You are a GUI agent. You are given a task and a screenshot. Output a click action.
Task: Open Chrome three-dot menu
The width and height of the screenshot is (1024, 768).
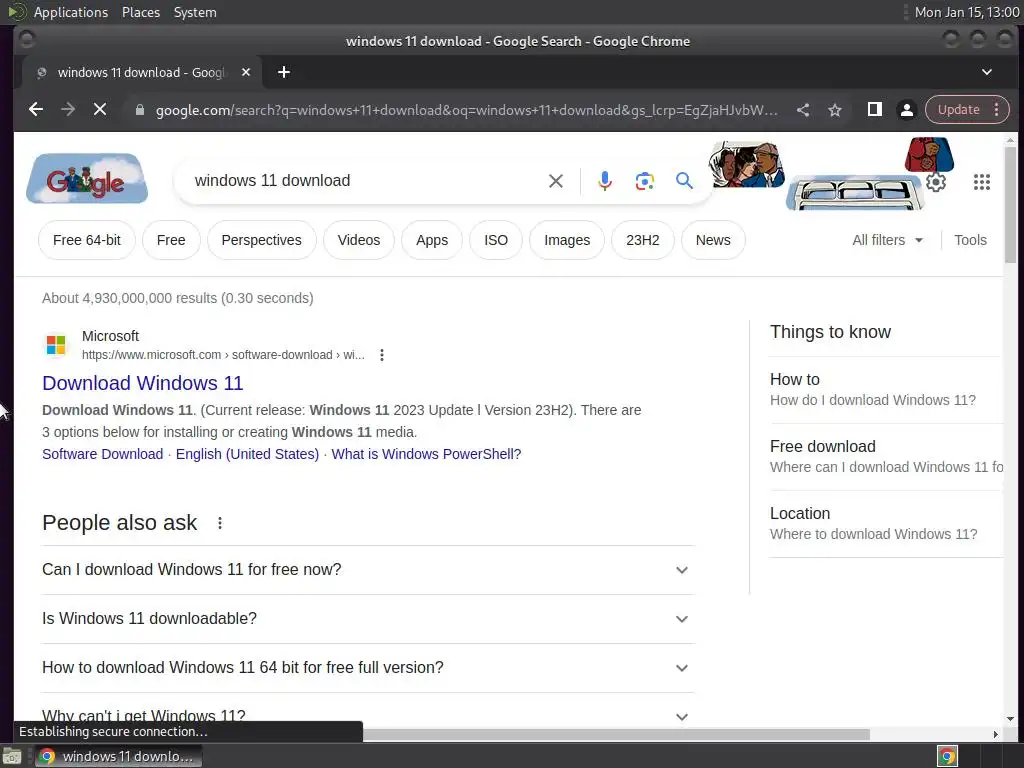click(x=997, y=110)
